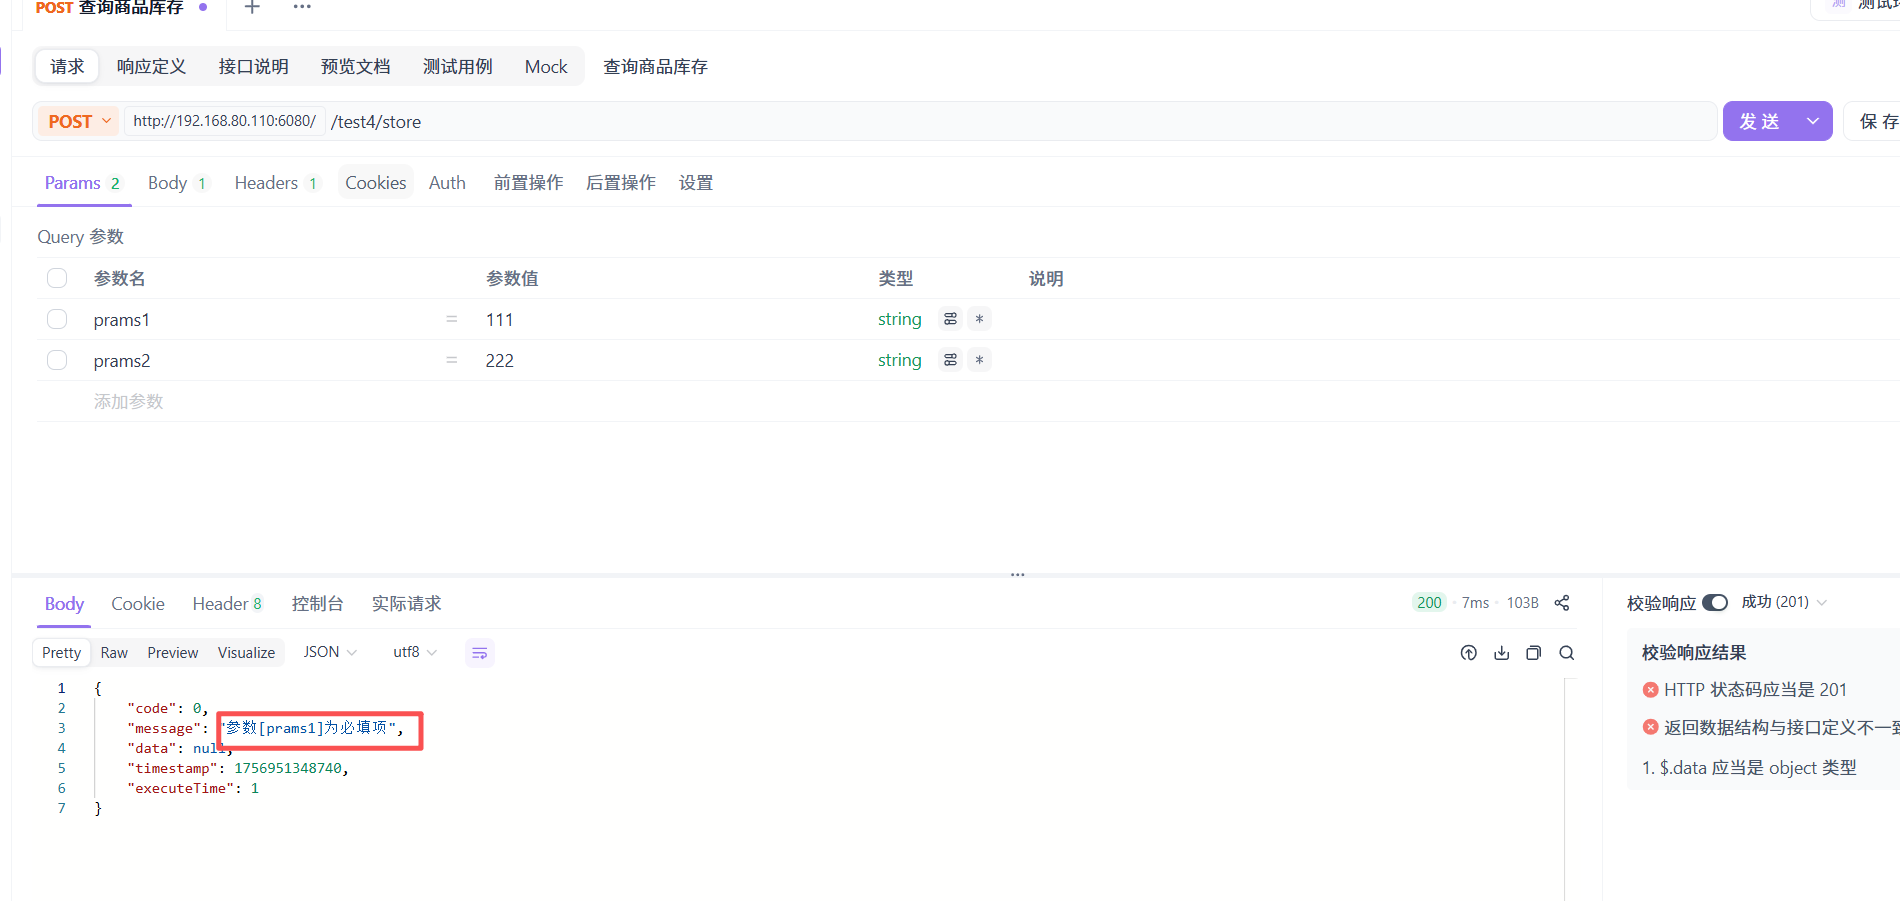This screenshot has height=901, width=1900.
Task: Open the Cookies tab in request section
Action: tap(375, 181)
